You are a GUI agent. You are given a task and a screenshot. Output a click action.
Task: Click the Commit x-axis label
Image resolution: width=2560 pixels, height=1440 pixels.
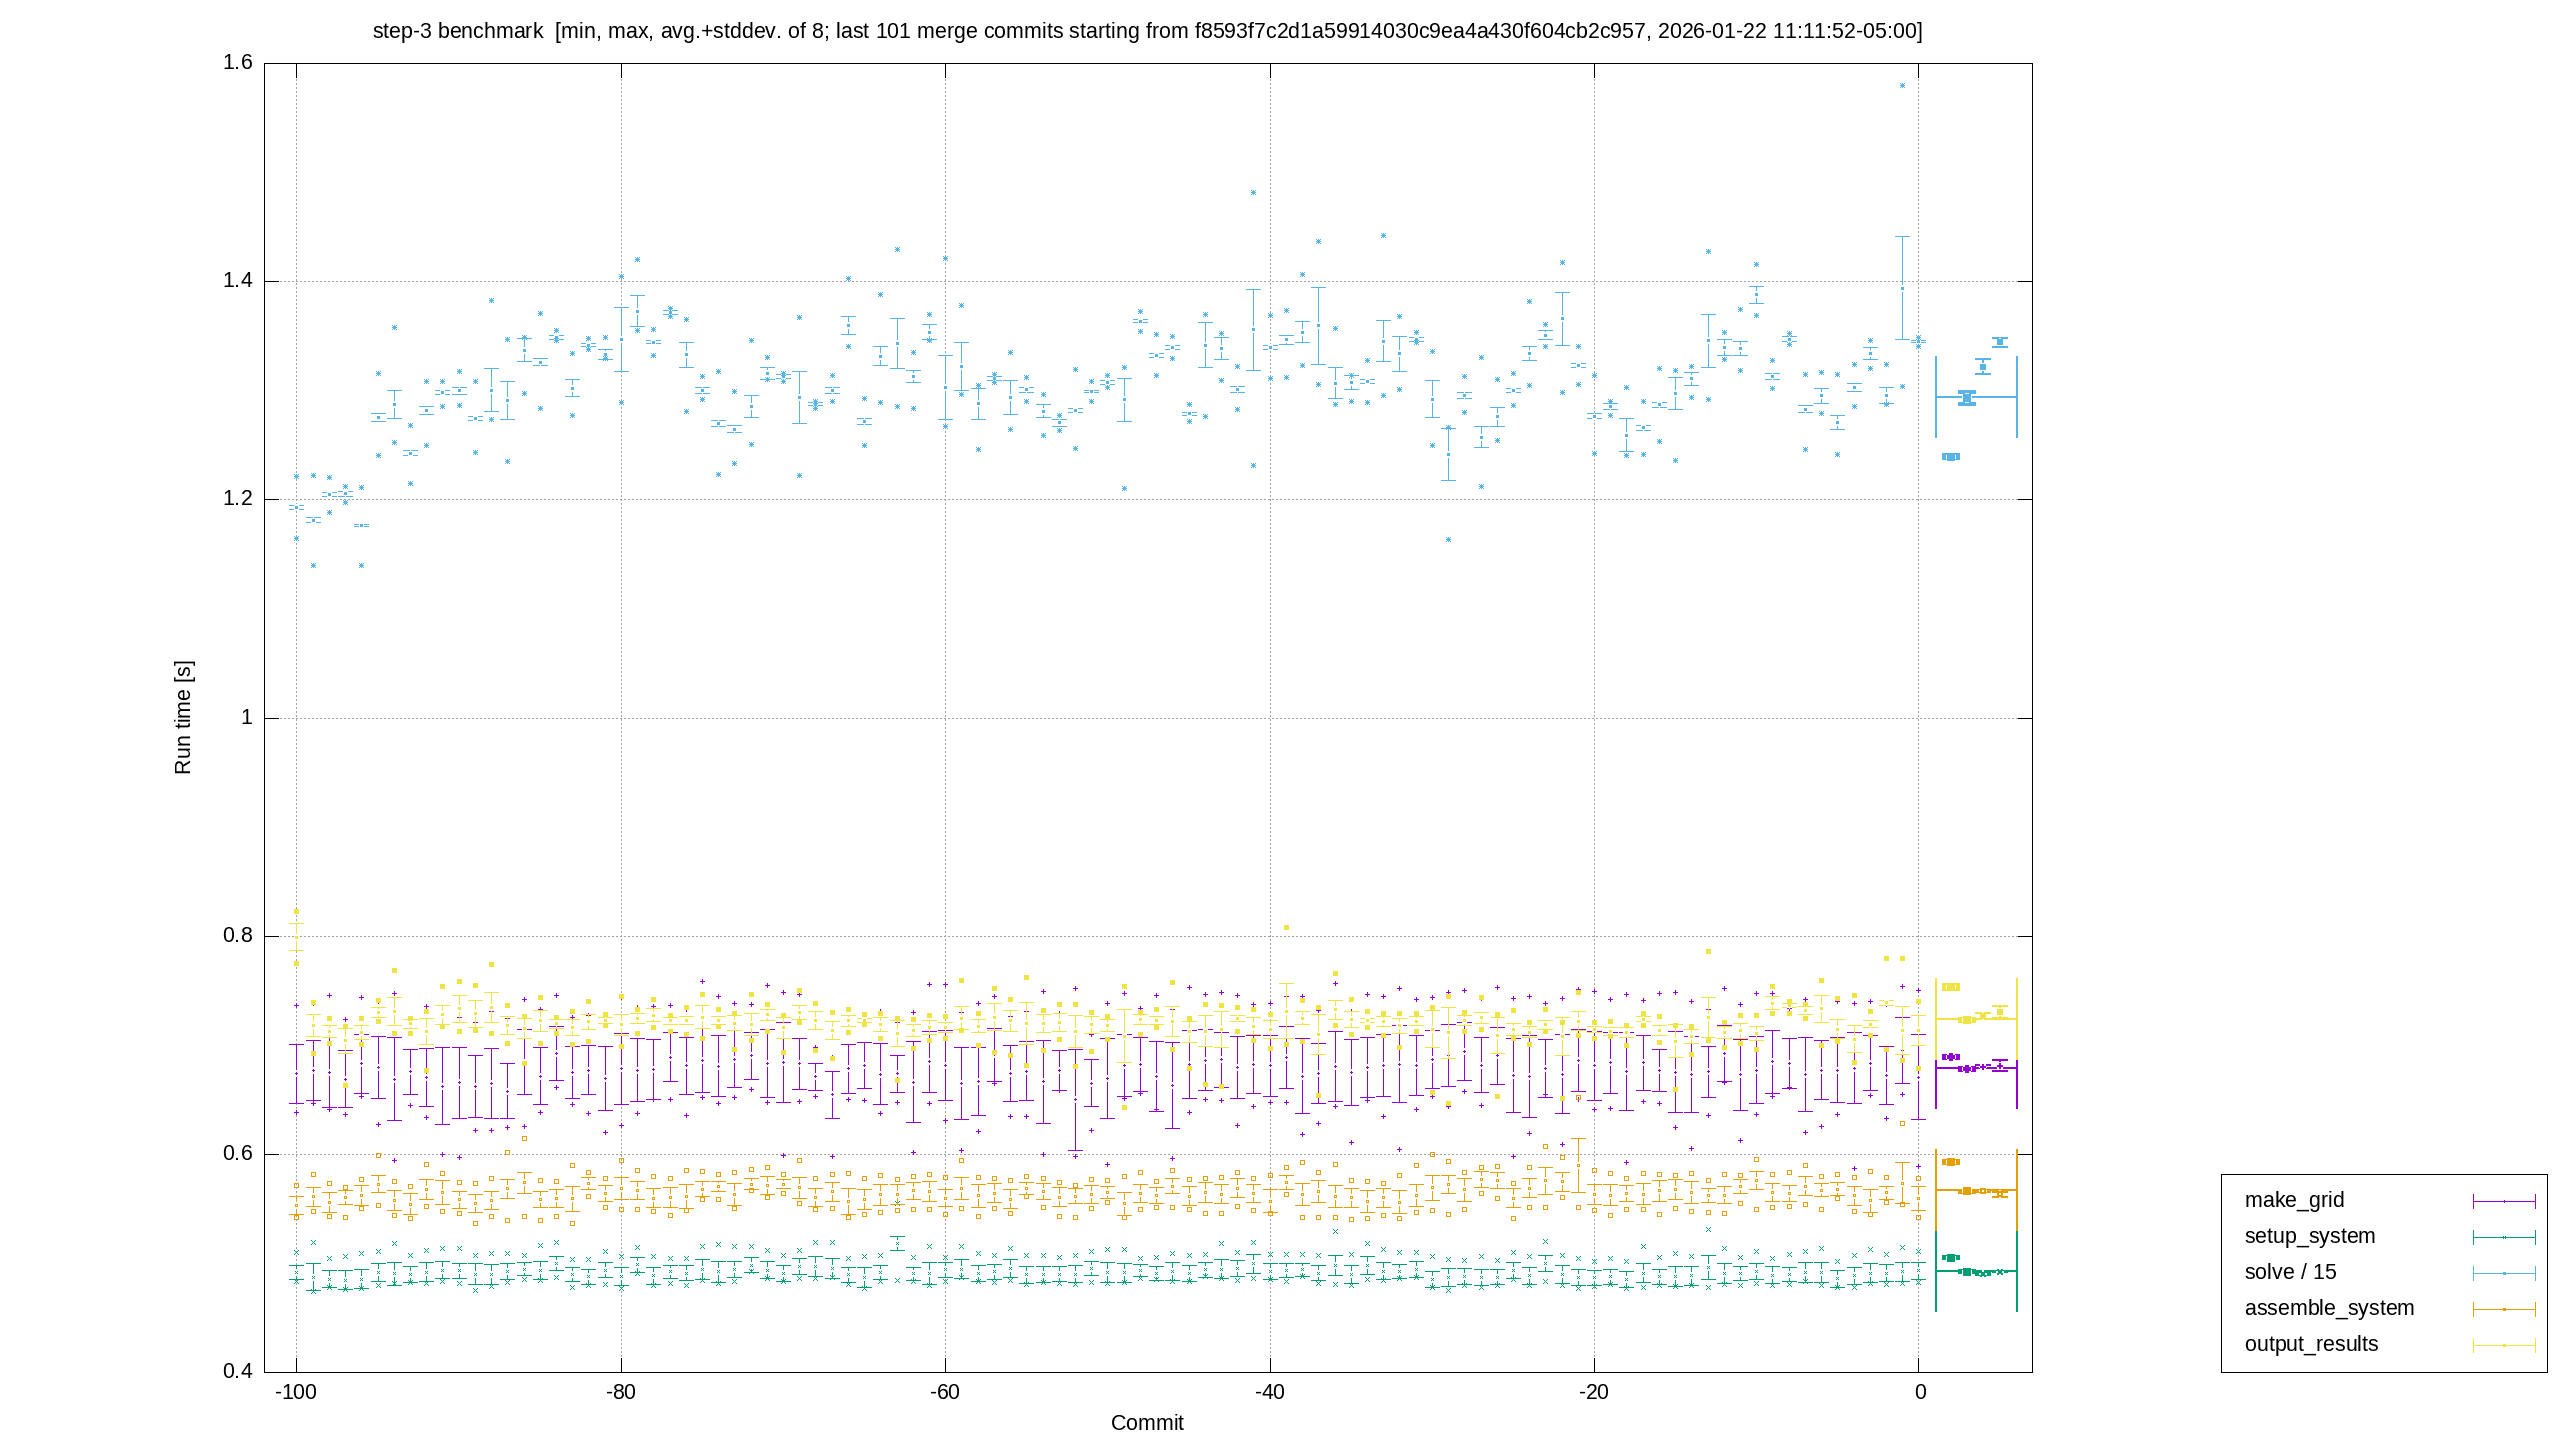(1147, 1423)
